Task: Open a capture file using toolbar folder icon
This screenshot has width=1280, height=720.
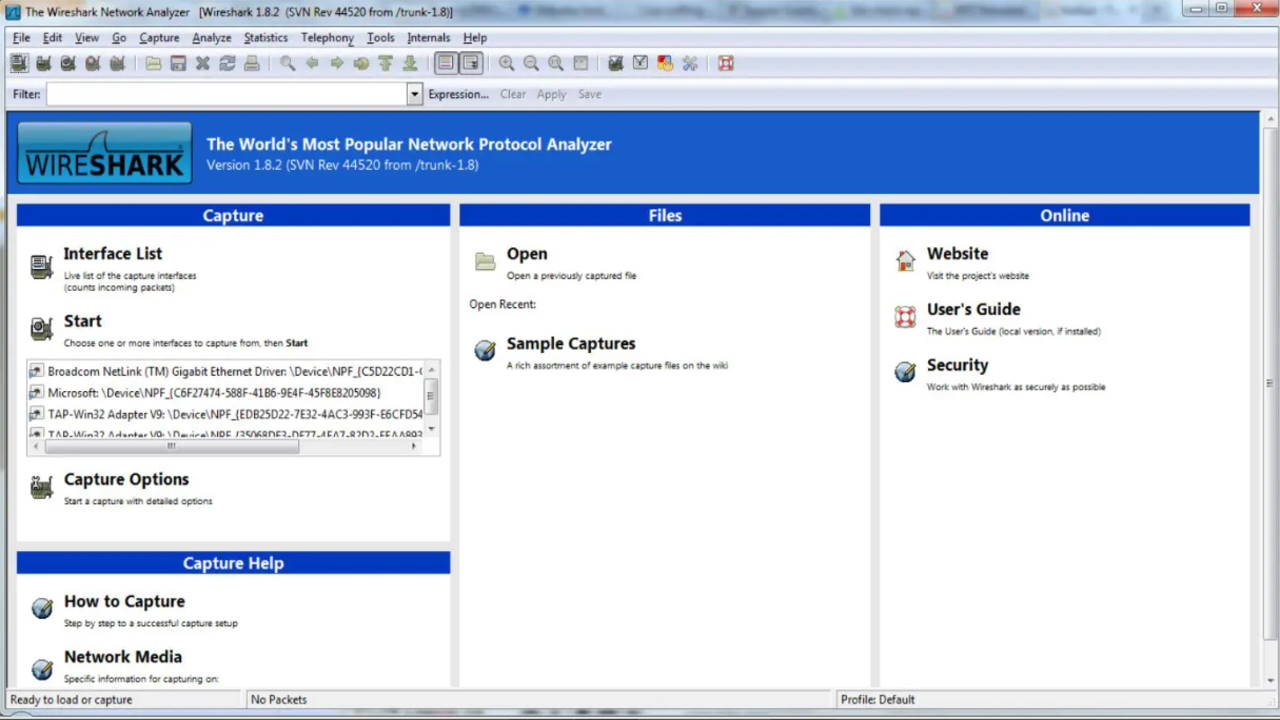Action: (153, 63)
